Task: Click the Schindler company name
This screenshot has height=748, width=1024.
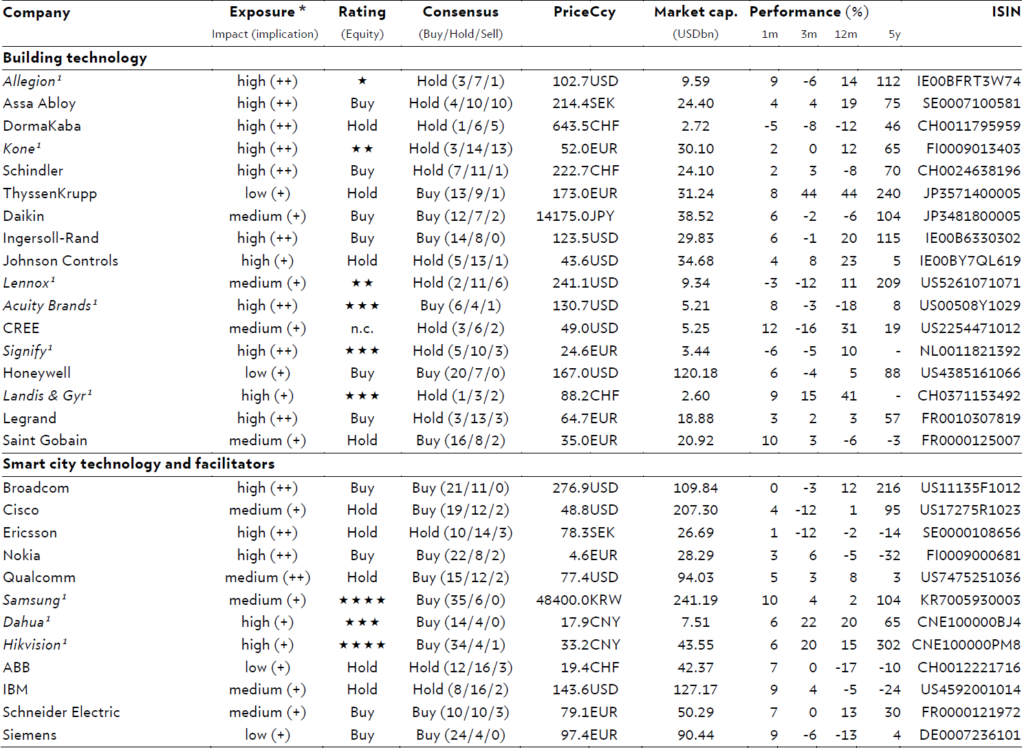Action: [33, 171]
